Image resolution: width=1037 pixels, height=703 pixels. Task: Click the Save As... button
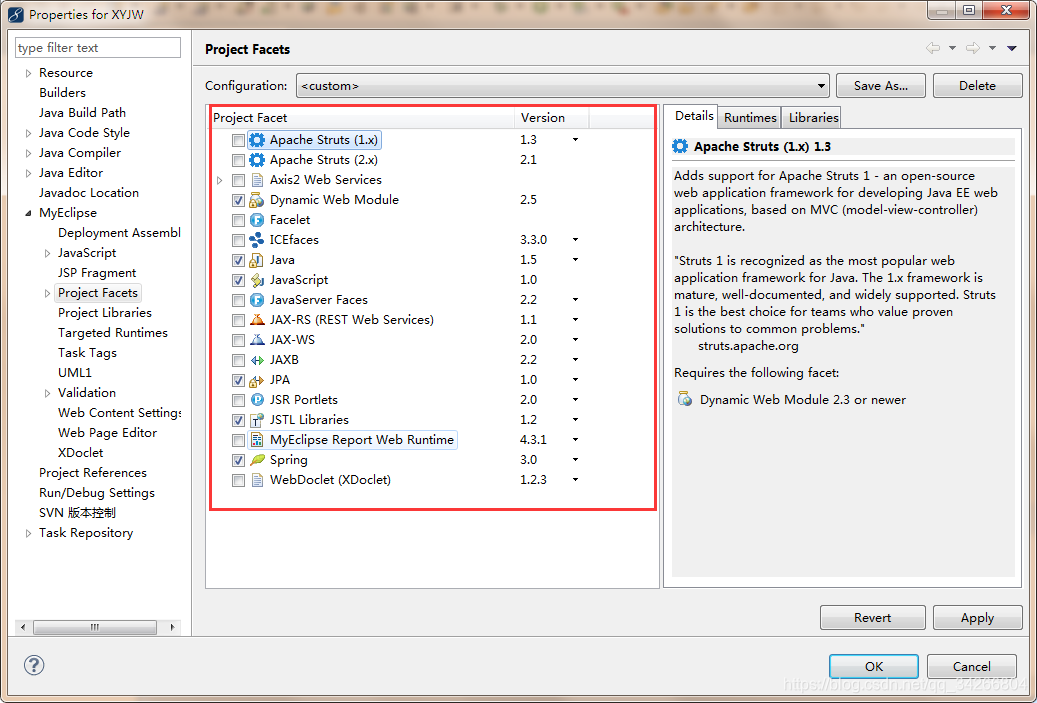click(x=880, y=85)
